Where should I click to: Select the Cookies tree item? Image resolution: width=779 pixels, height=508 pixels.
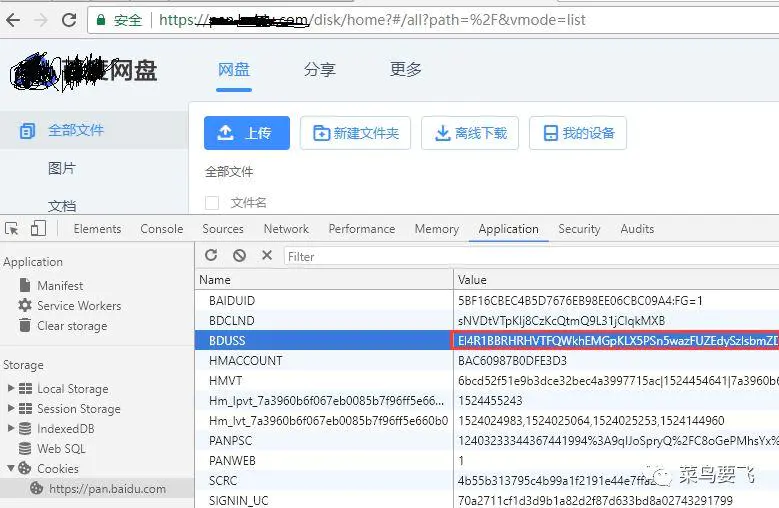click(58, 468)
